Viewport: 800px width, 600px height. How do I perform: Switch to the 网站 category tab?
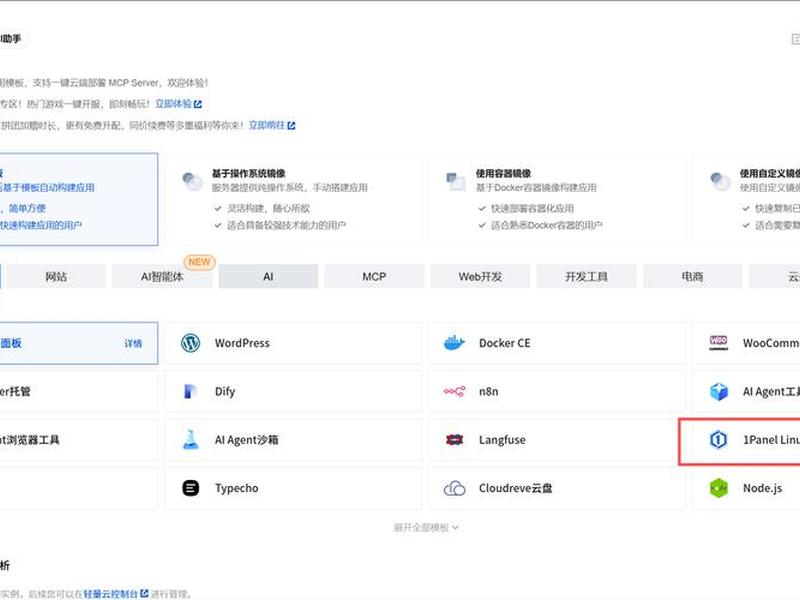pyautogui.click(x=56, y=277)
